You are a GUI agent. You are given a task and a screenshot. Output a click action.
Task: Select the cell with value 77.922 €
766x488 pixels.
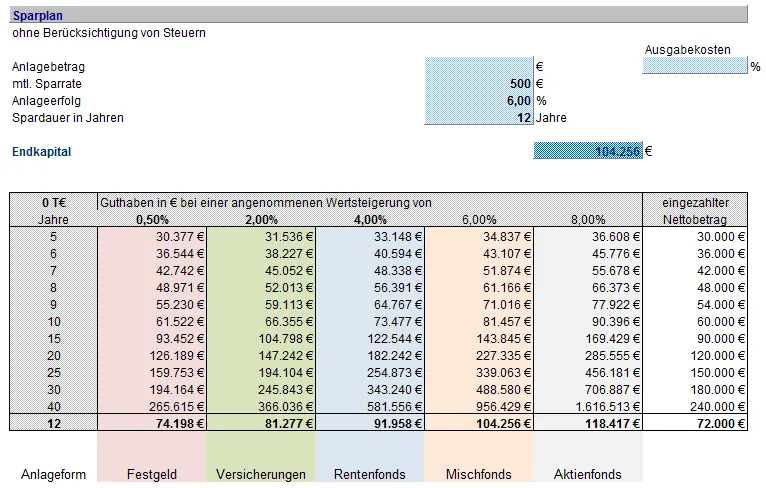[588, 305]
